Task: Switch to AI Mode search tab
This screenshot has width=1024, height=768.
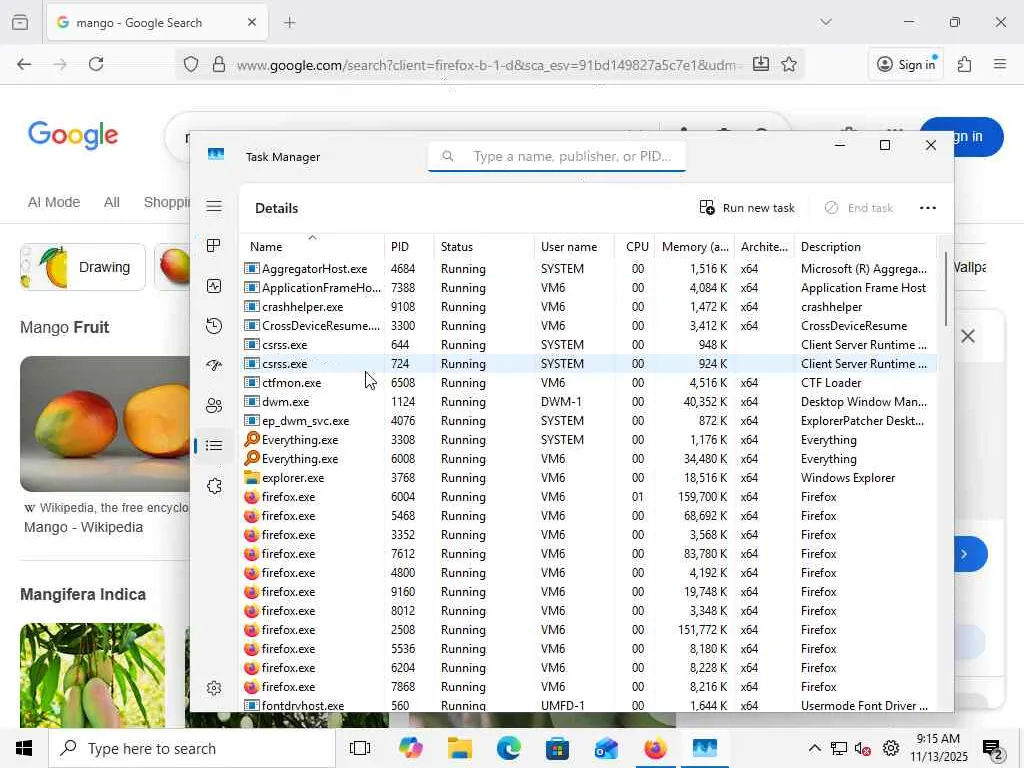Action: 54,202
